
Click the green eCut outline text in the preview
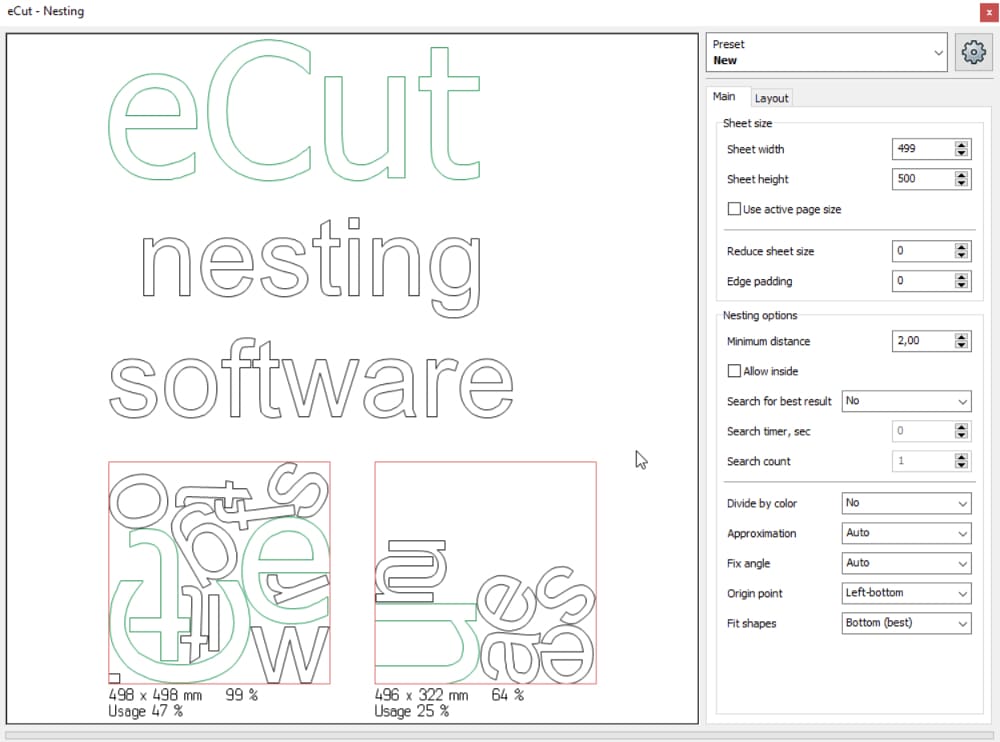(294, 111)
